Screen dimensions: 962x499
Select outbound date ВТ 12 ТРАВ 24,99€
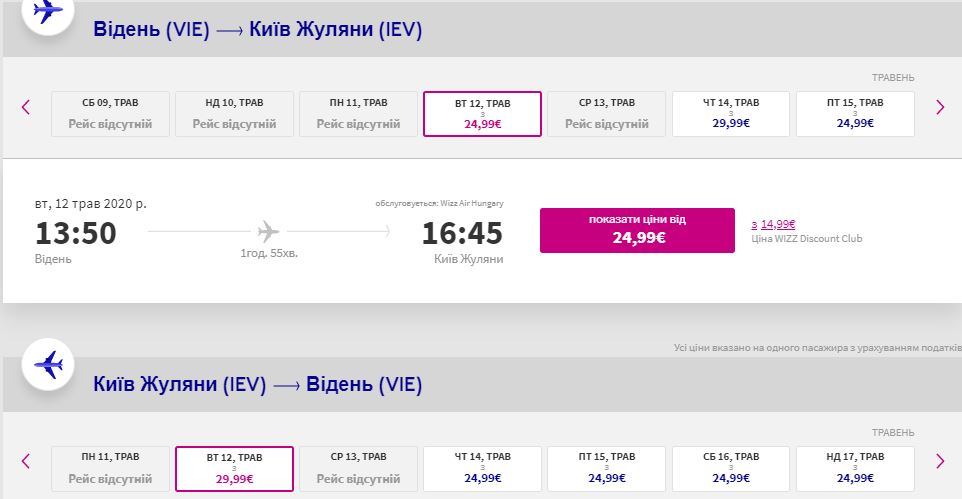point(482,114)
